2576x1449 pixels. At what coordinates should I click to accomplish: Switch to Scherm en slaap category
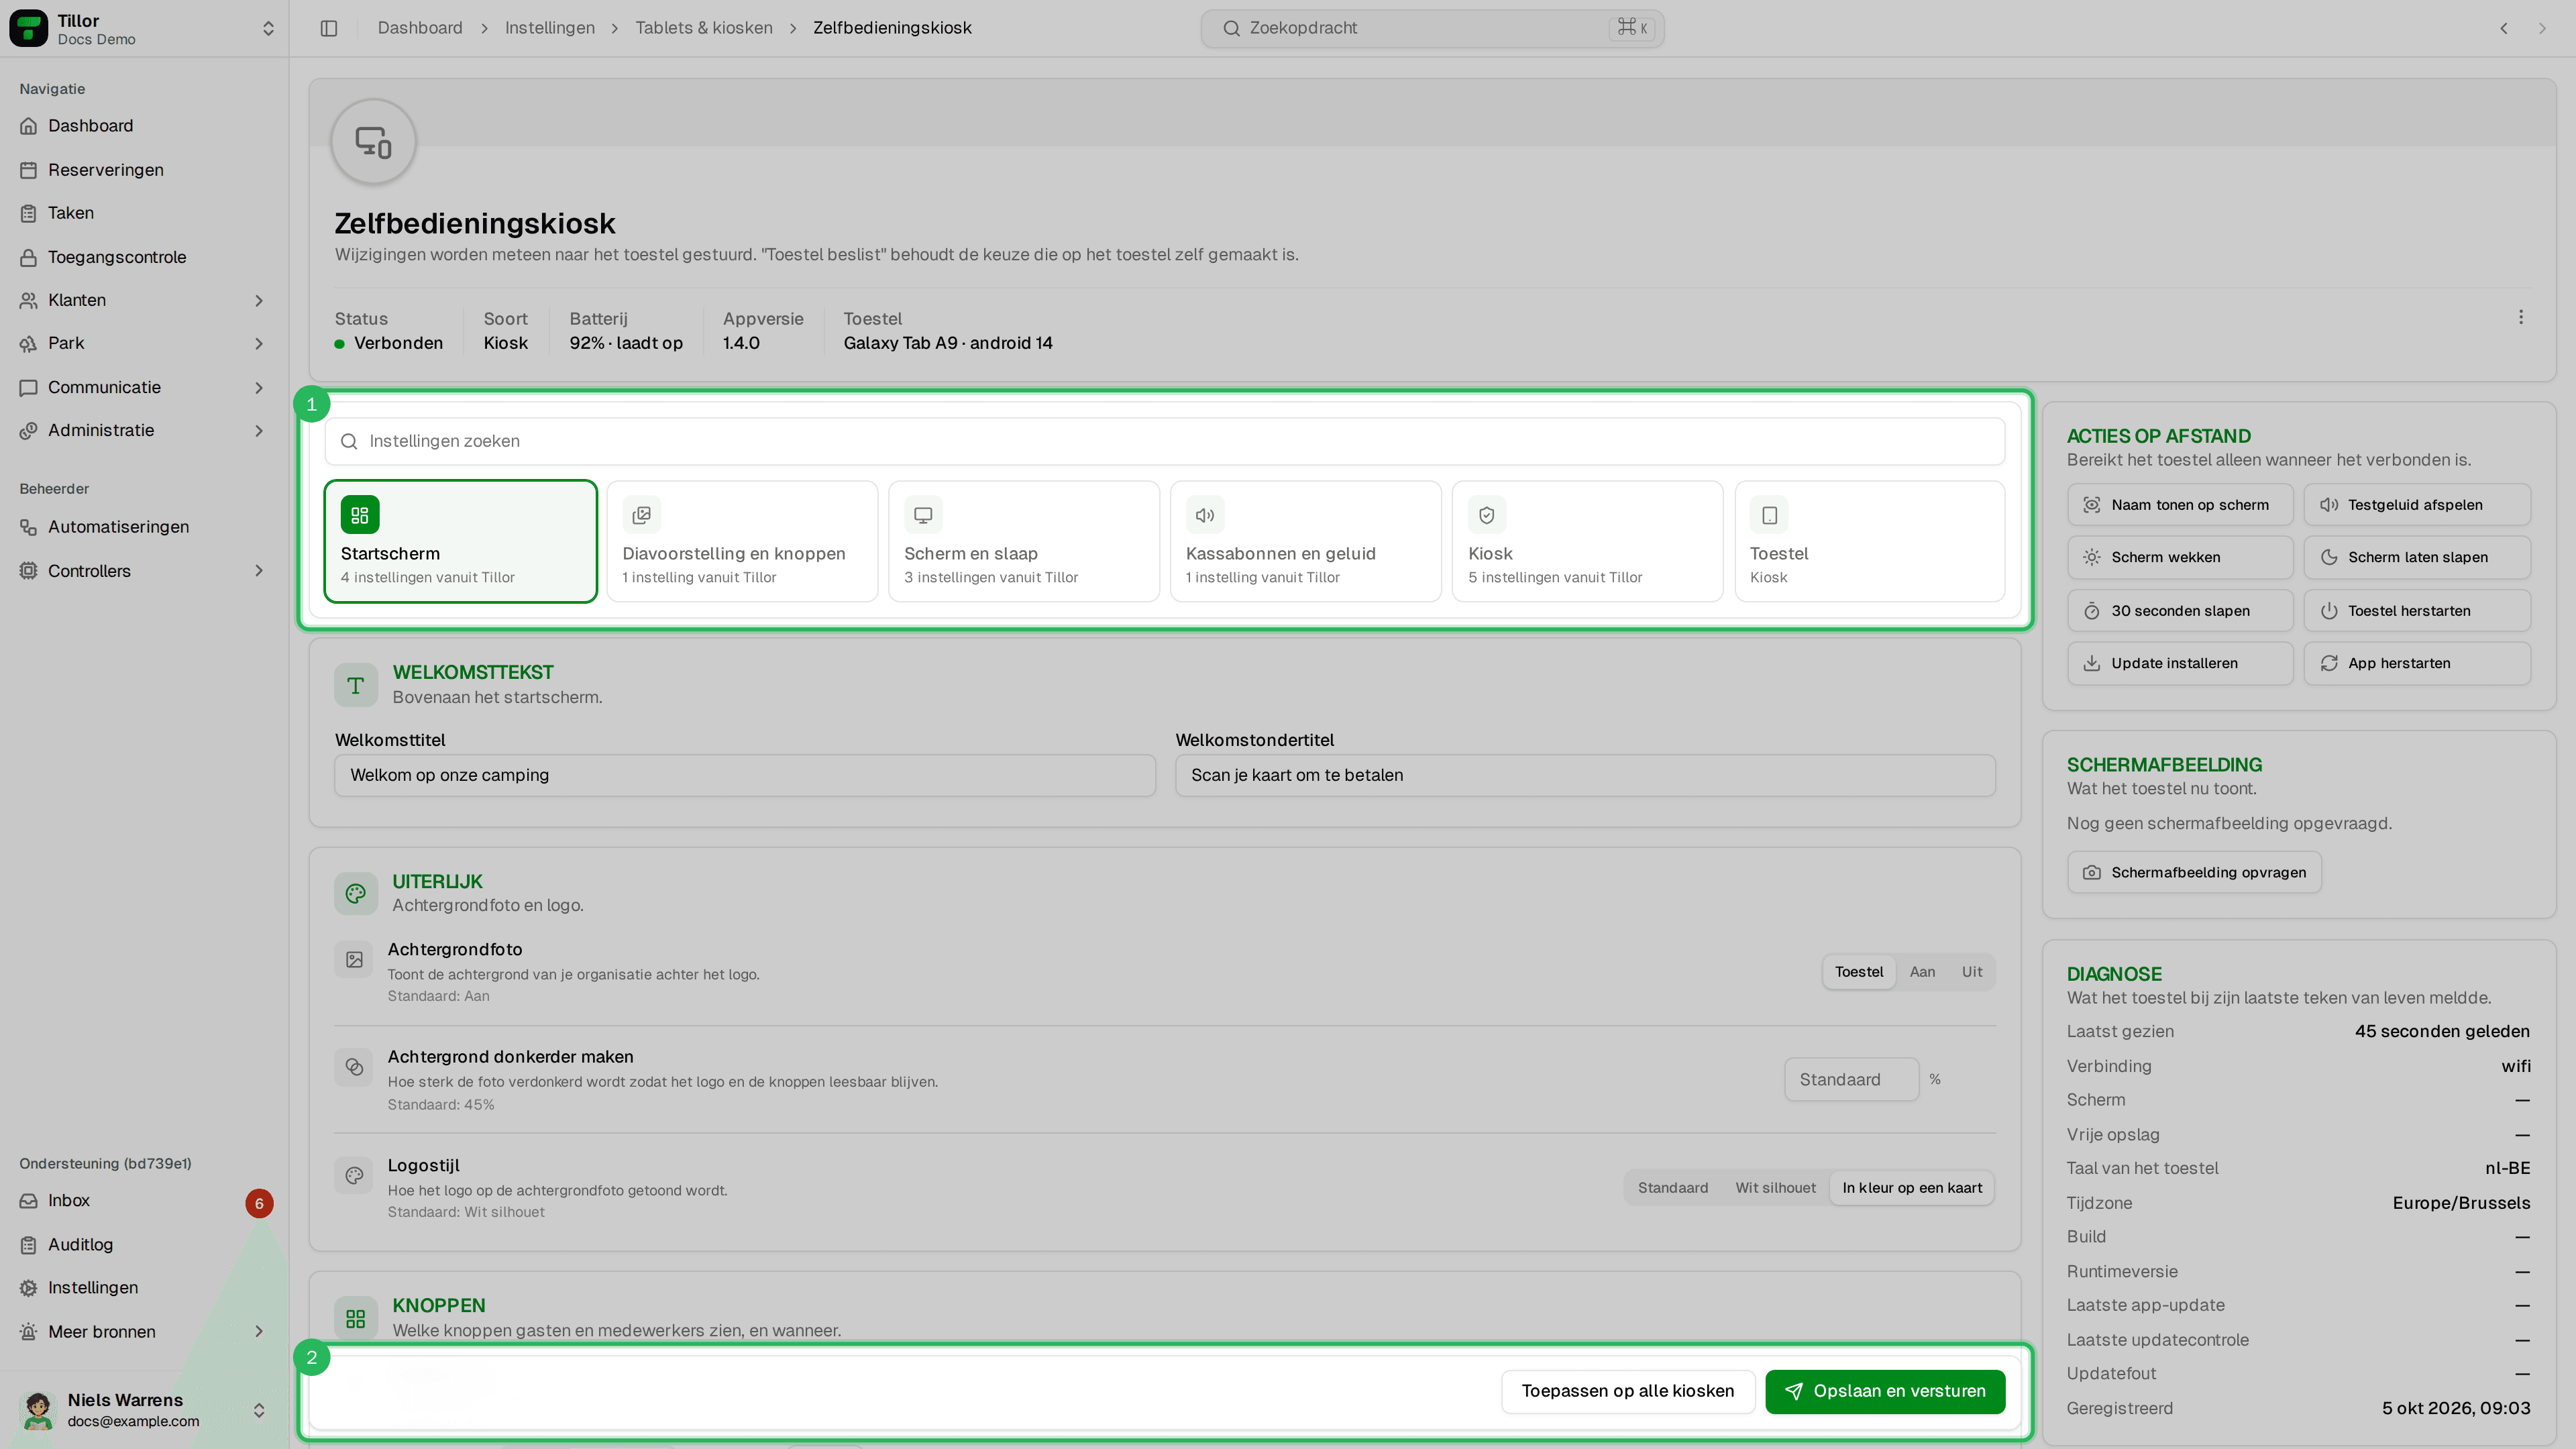pos(1023,541)
